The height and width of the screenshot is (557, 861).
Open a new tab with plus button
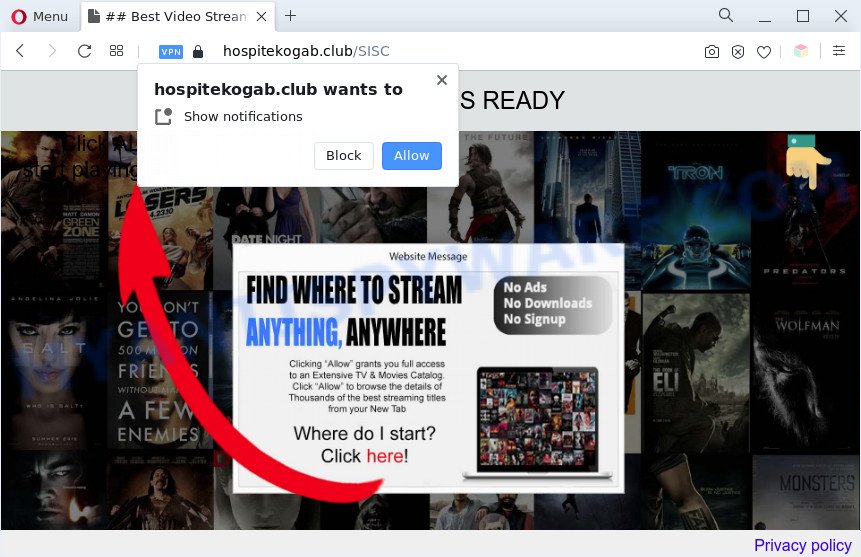(x=290, y=16)
